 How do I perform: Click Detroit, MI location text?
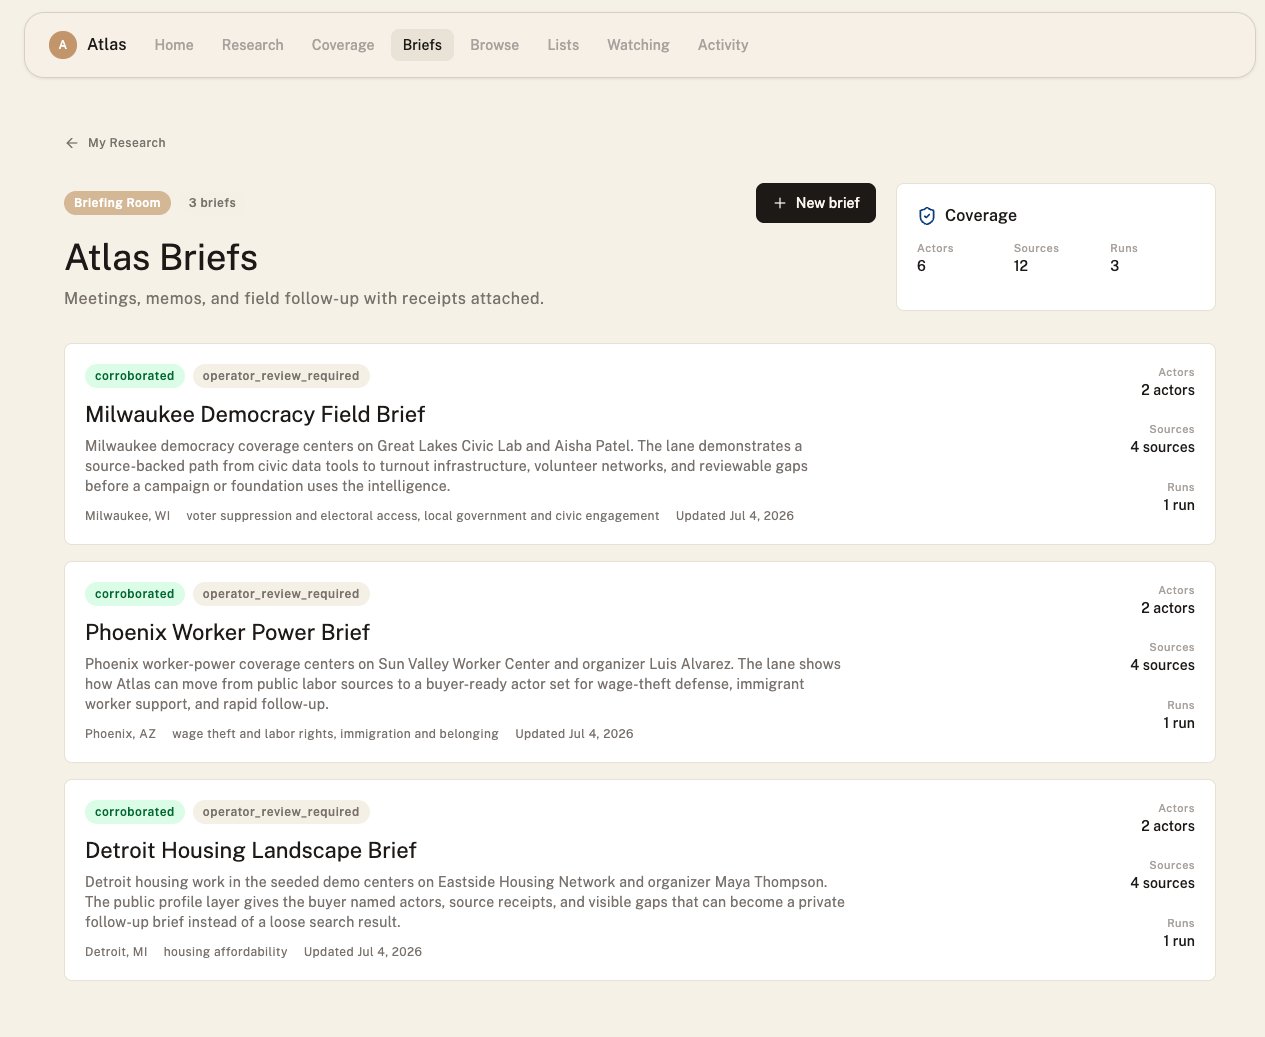point(116,952)
